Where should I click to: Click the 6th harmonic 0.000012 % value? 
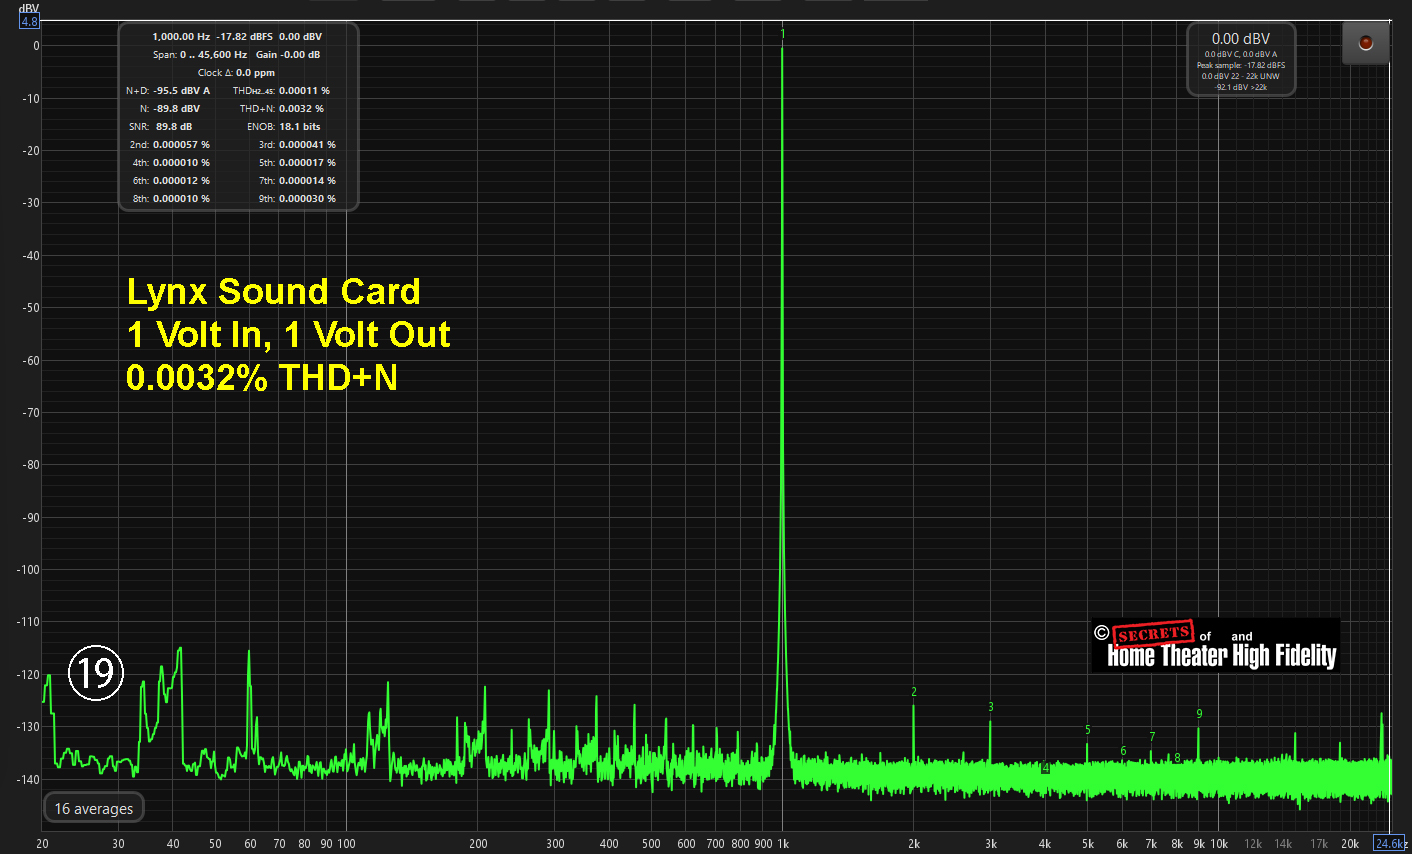click(181, 180)
